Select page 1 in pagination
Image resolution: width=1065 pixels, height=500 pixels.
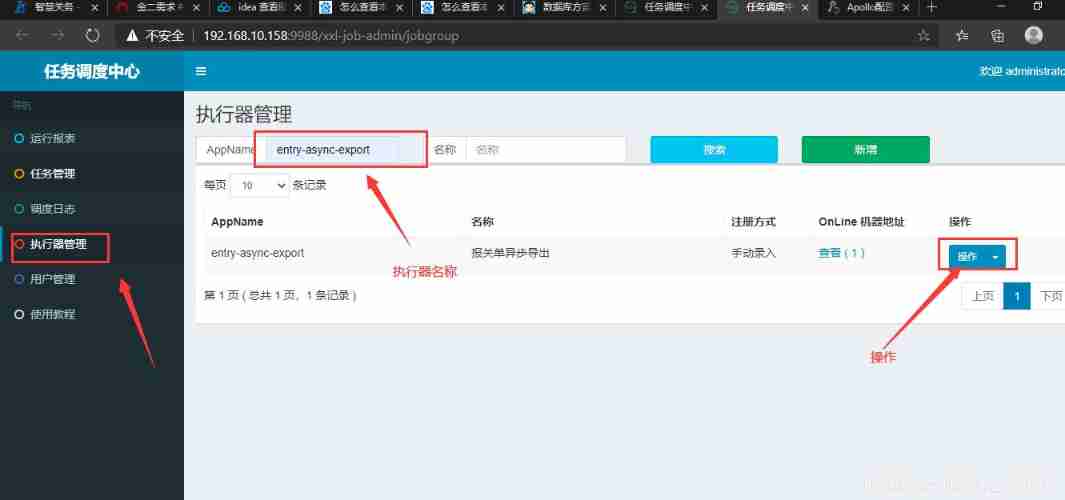(1017, 296)
